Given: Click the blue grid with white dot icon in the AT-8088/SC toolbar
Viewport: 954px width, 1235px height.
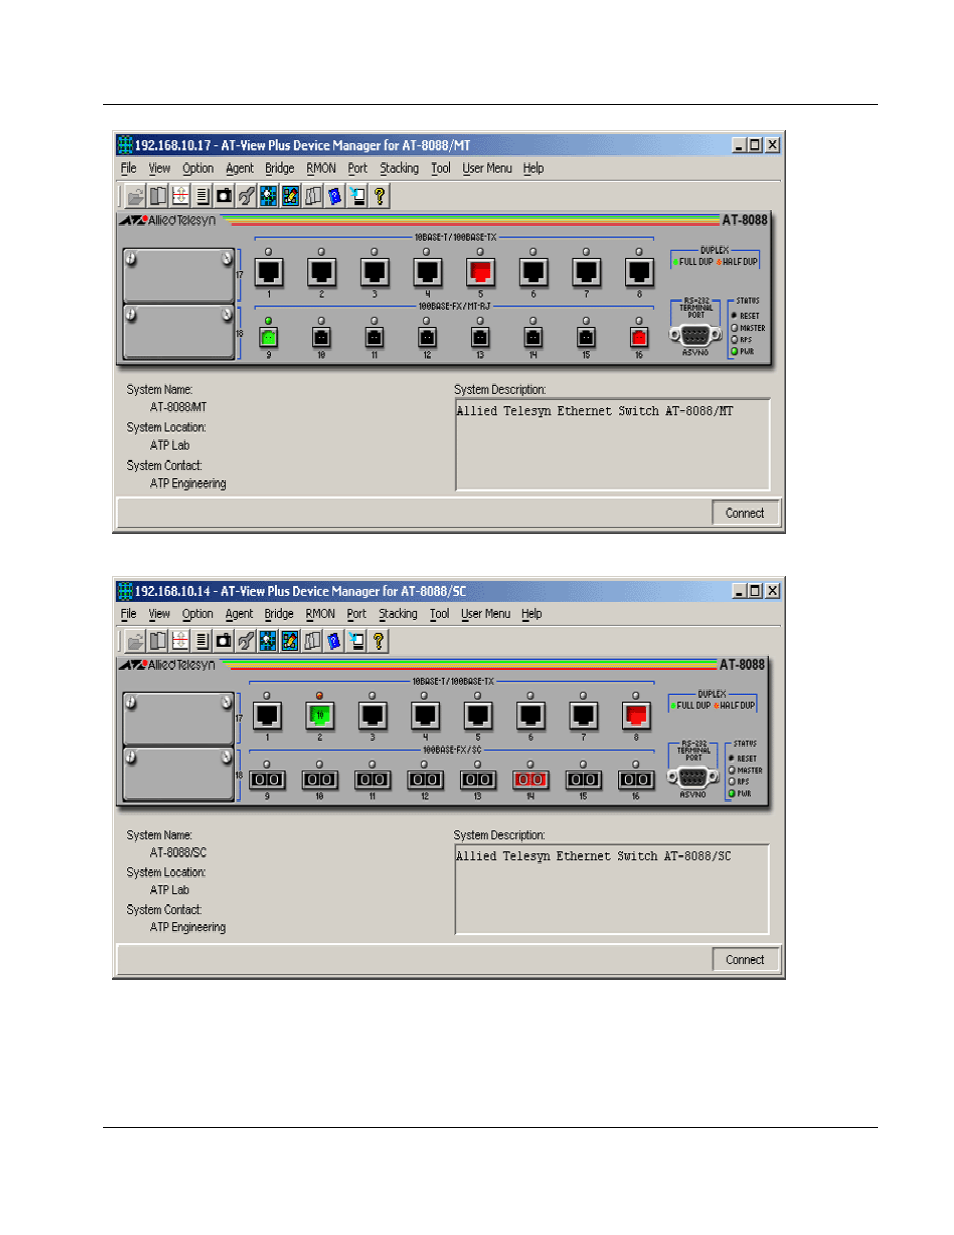Looking at the screenshot, I should coord(268,641).
